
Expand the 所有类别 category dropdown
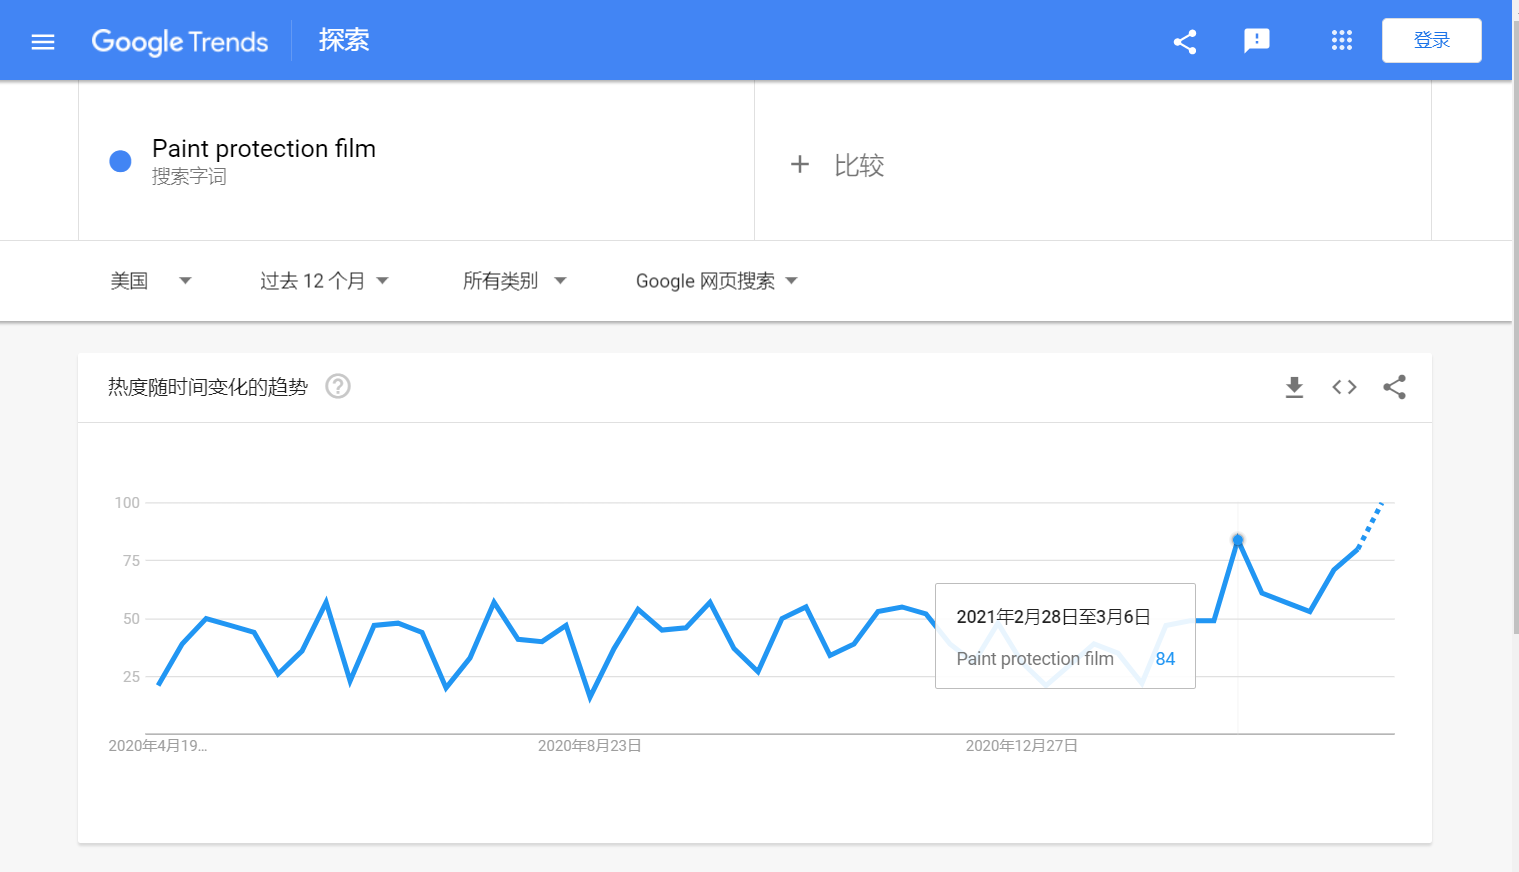coord(514,281)
